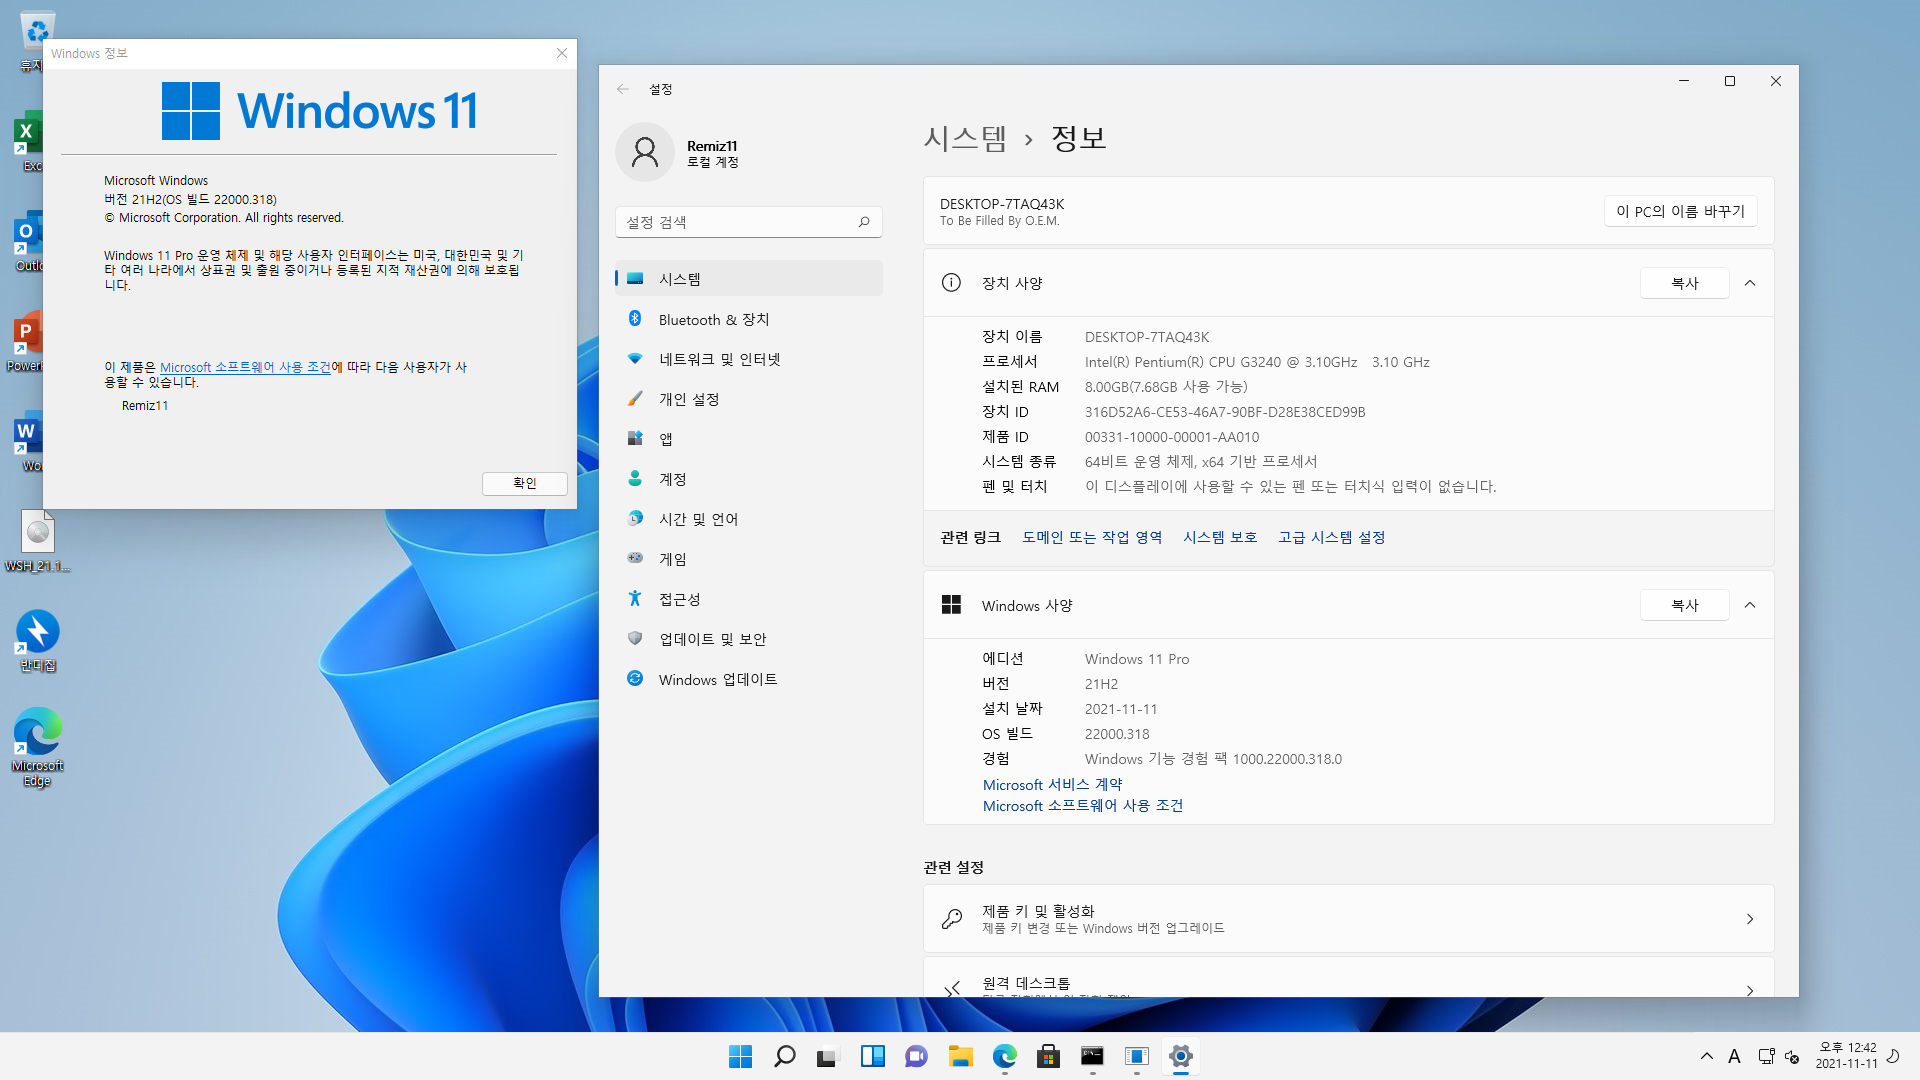
Task: Open Bluetooth & 장치 settings
Action: pyautogui.click(x=748, y=319)
